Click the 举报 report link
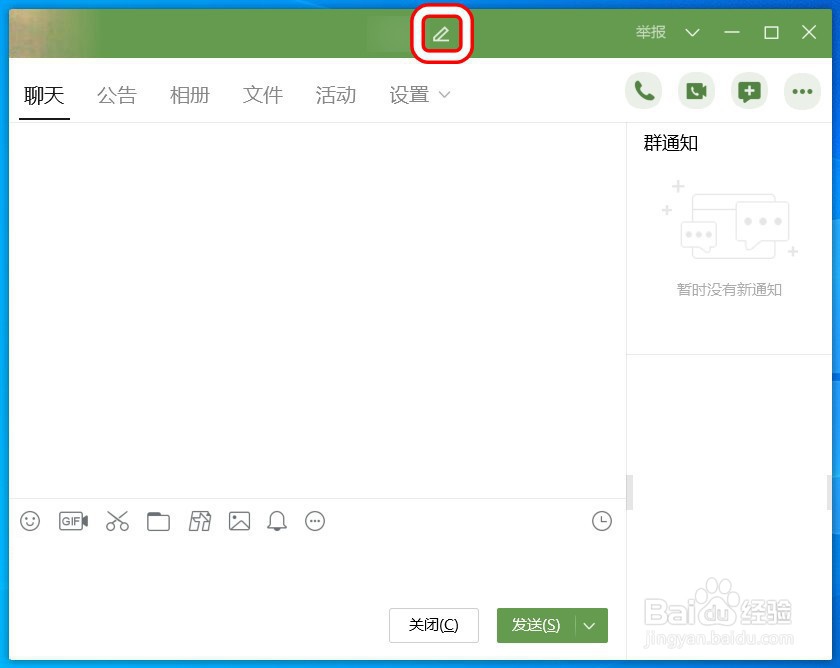The image size is (840, 668). [651, 33]
